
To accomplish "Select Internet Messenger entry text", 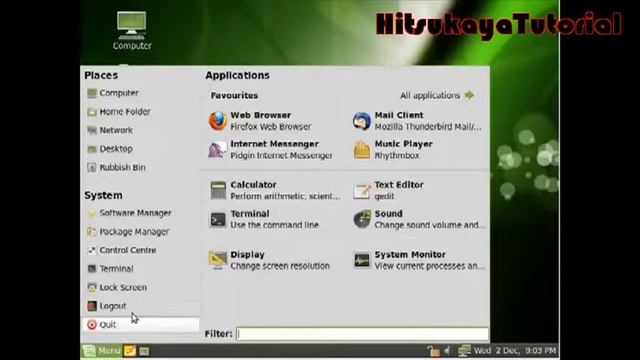I will click(x=274, y=144).
